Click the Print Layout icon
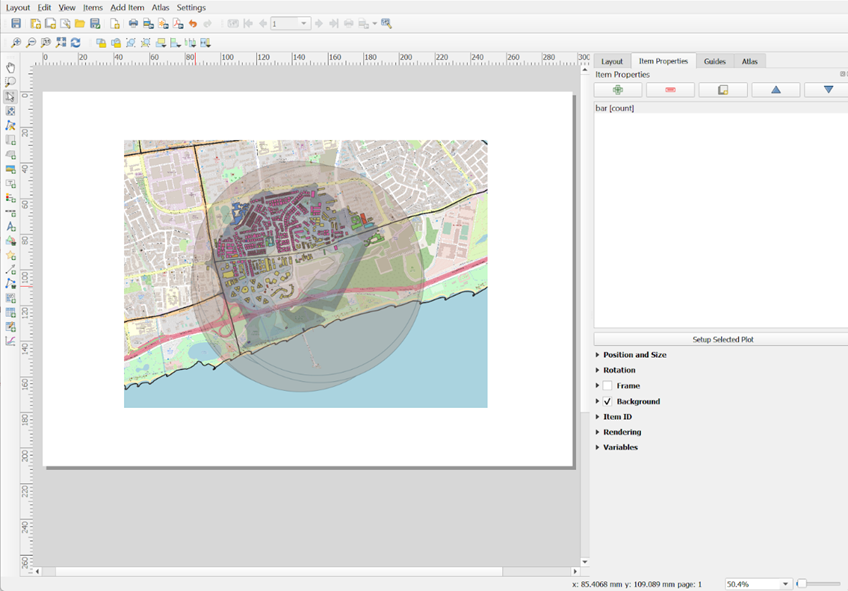 point(133,23)
